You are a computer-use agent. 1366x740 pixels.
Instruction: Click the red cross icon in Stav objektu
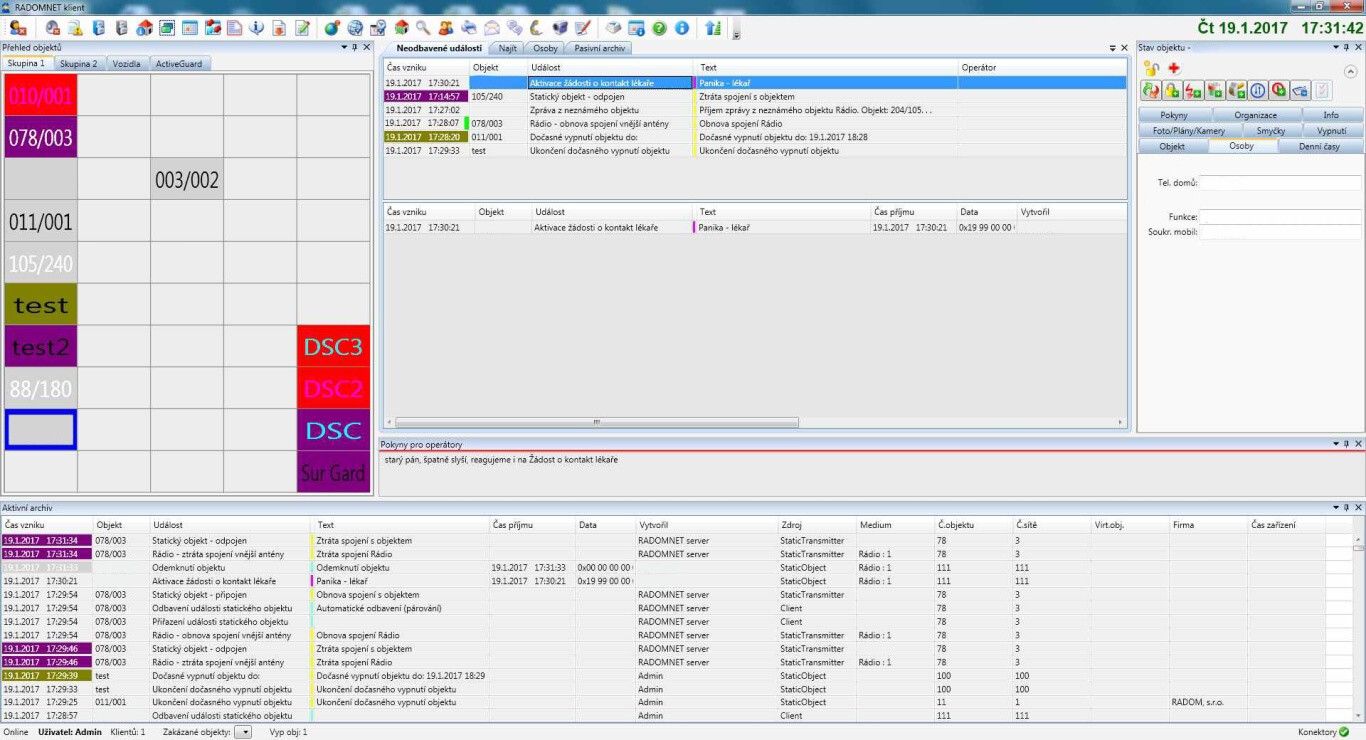point(1174,68)
